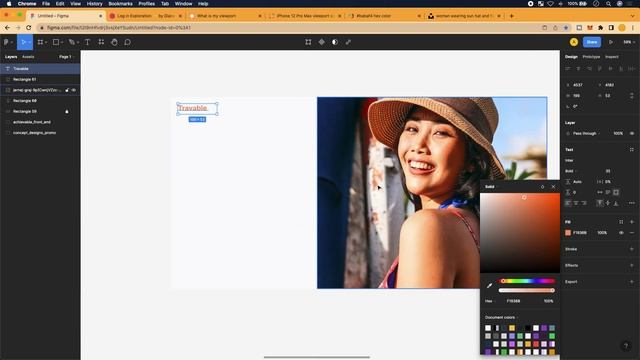Open the Bold font weight dropdown
This screenshot has width=640, height=360.
tap(571, 171)
